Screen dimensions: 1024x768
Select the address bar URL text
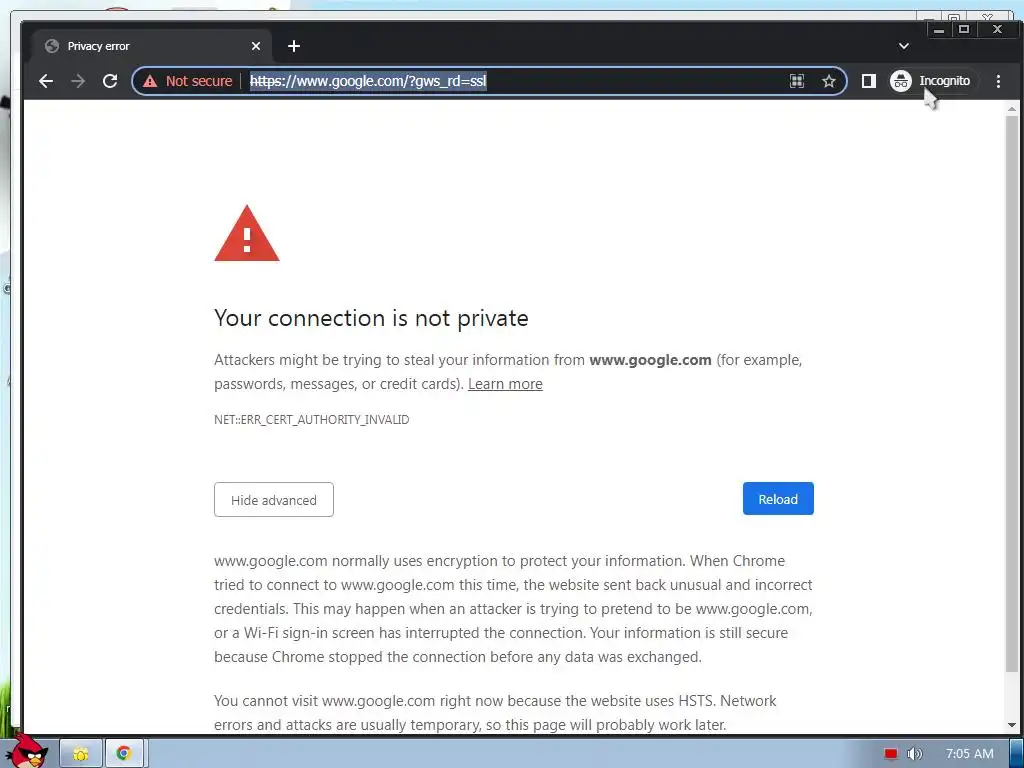pyautogui.click(x=368, y=81)
